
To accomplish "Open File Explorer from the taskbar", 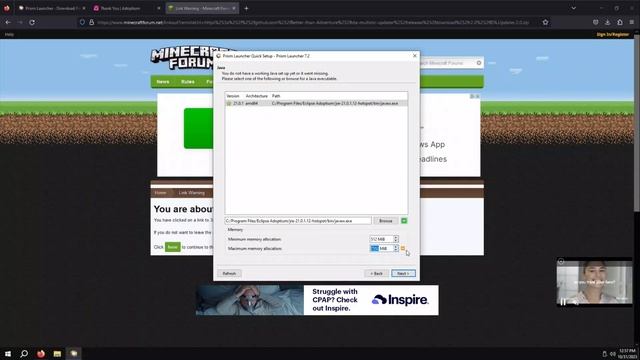I will pos(57,353).
